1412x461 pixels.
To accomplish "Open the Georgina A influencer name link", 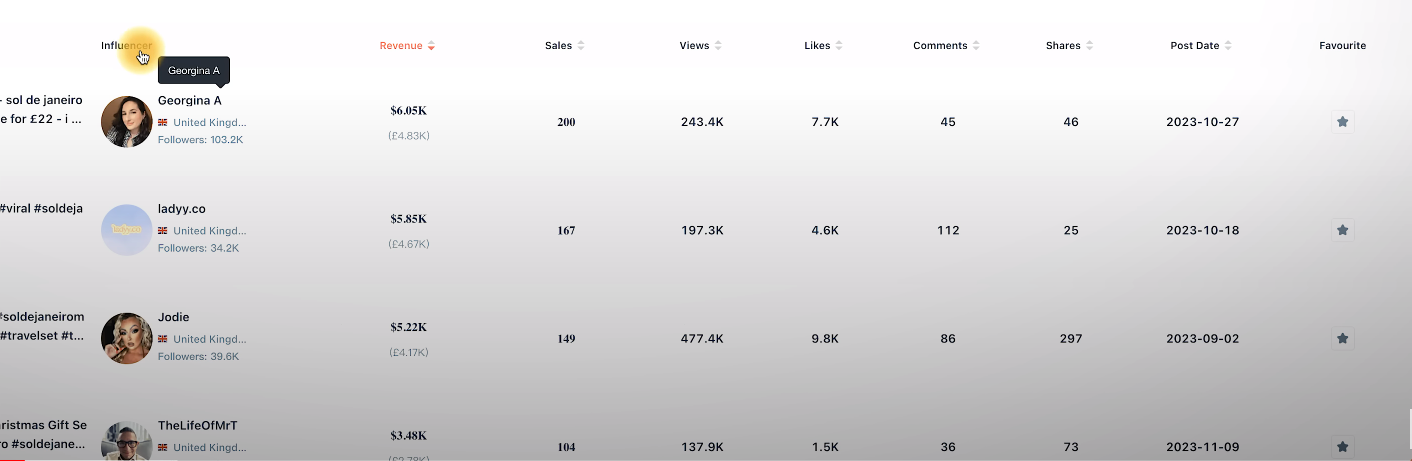I will point(190,101).
